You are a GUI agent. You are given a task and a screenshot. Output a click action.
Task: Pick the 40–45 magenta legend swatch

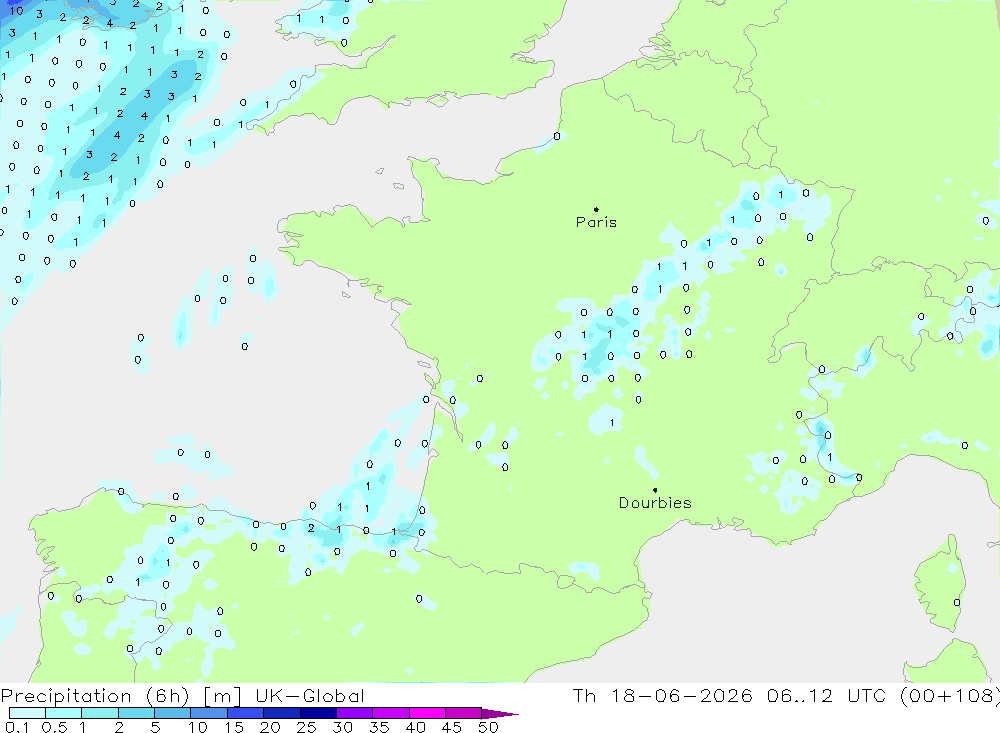pos(427,713)
